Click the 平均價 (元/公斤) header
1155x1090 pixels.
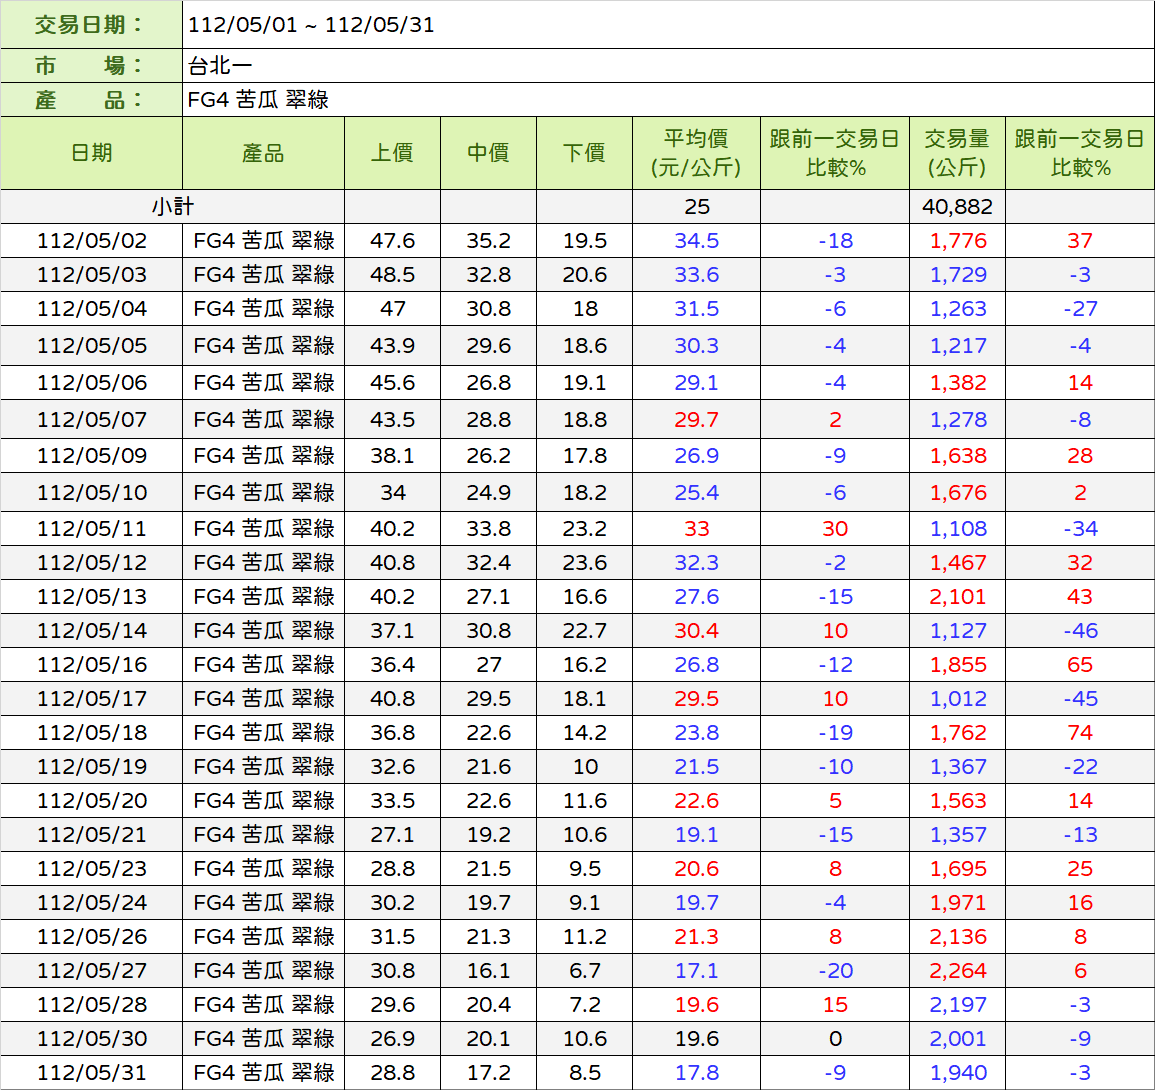click(x=696, y=153)
